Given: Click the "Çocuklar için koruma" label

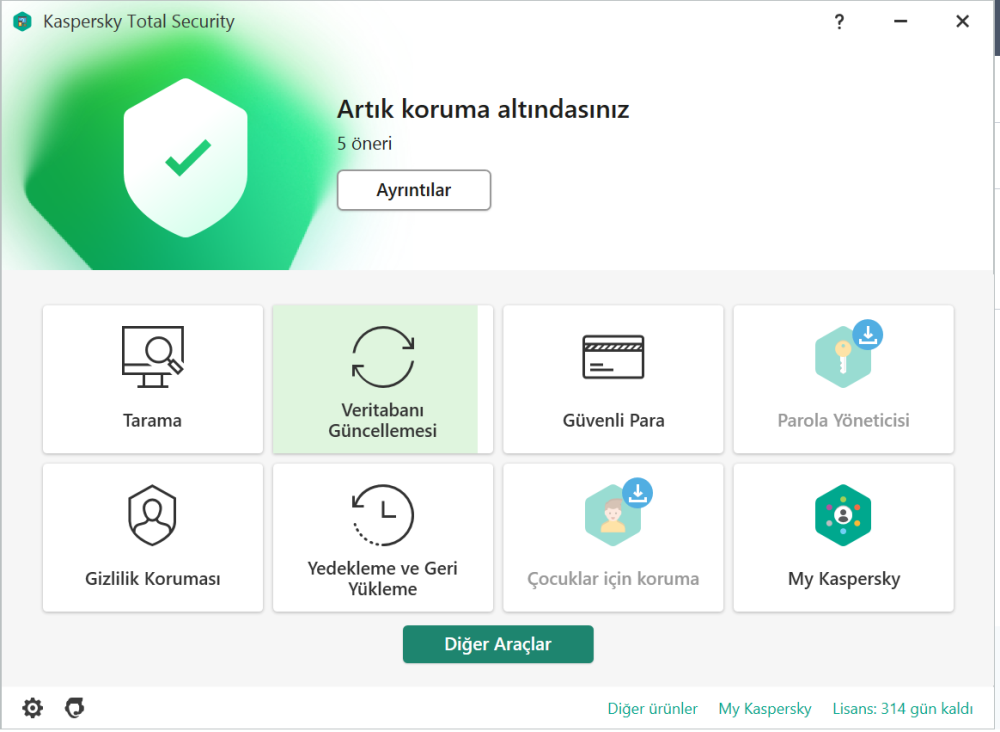Looking at the screenshot, I should (x=613, y=578).
